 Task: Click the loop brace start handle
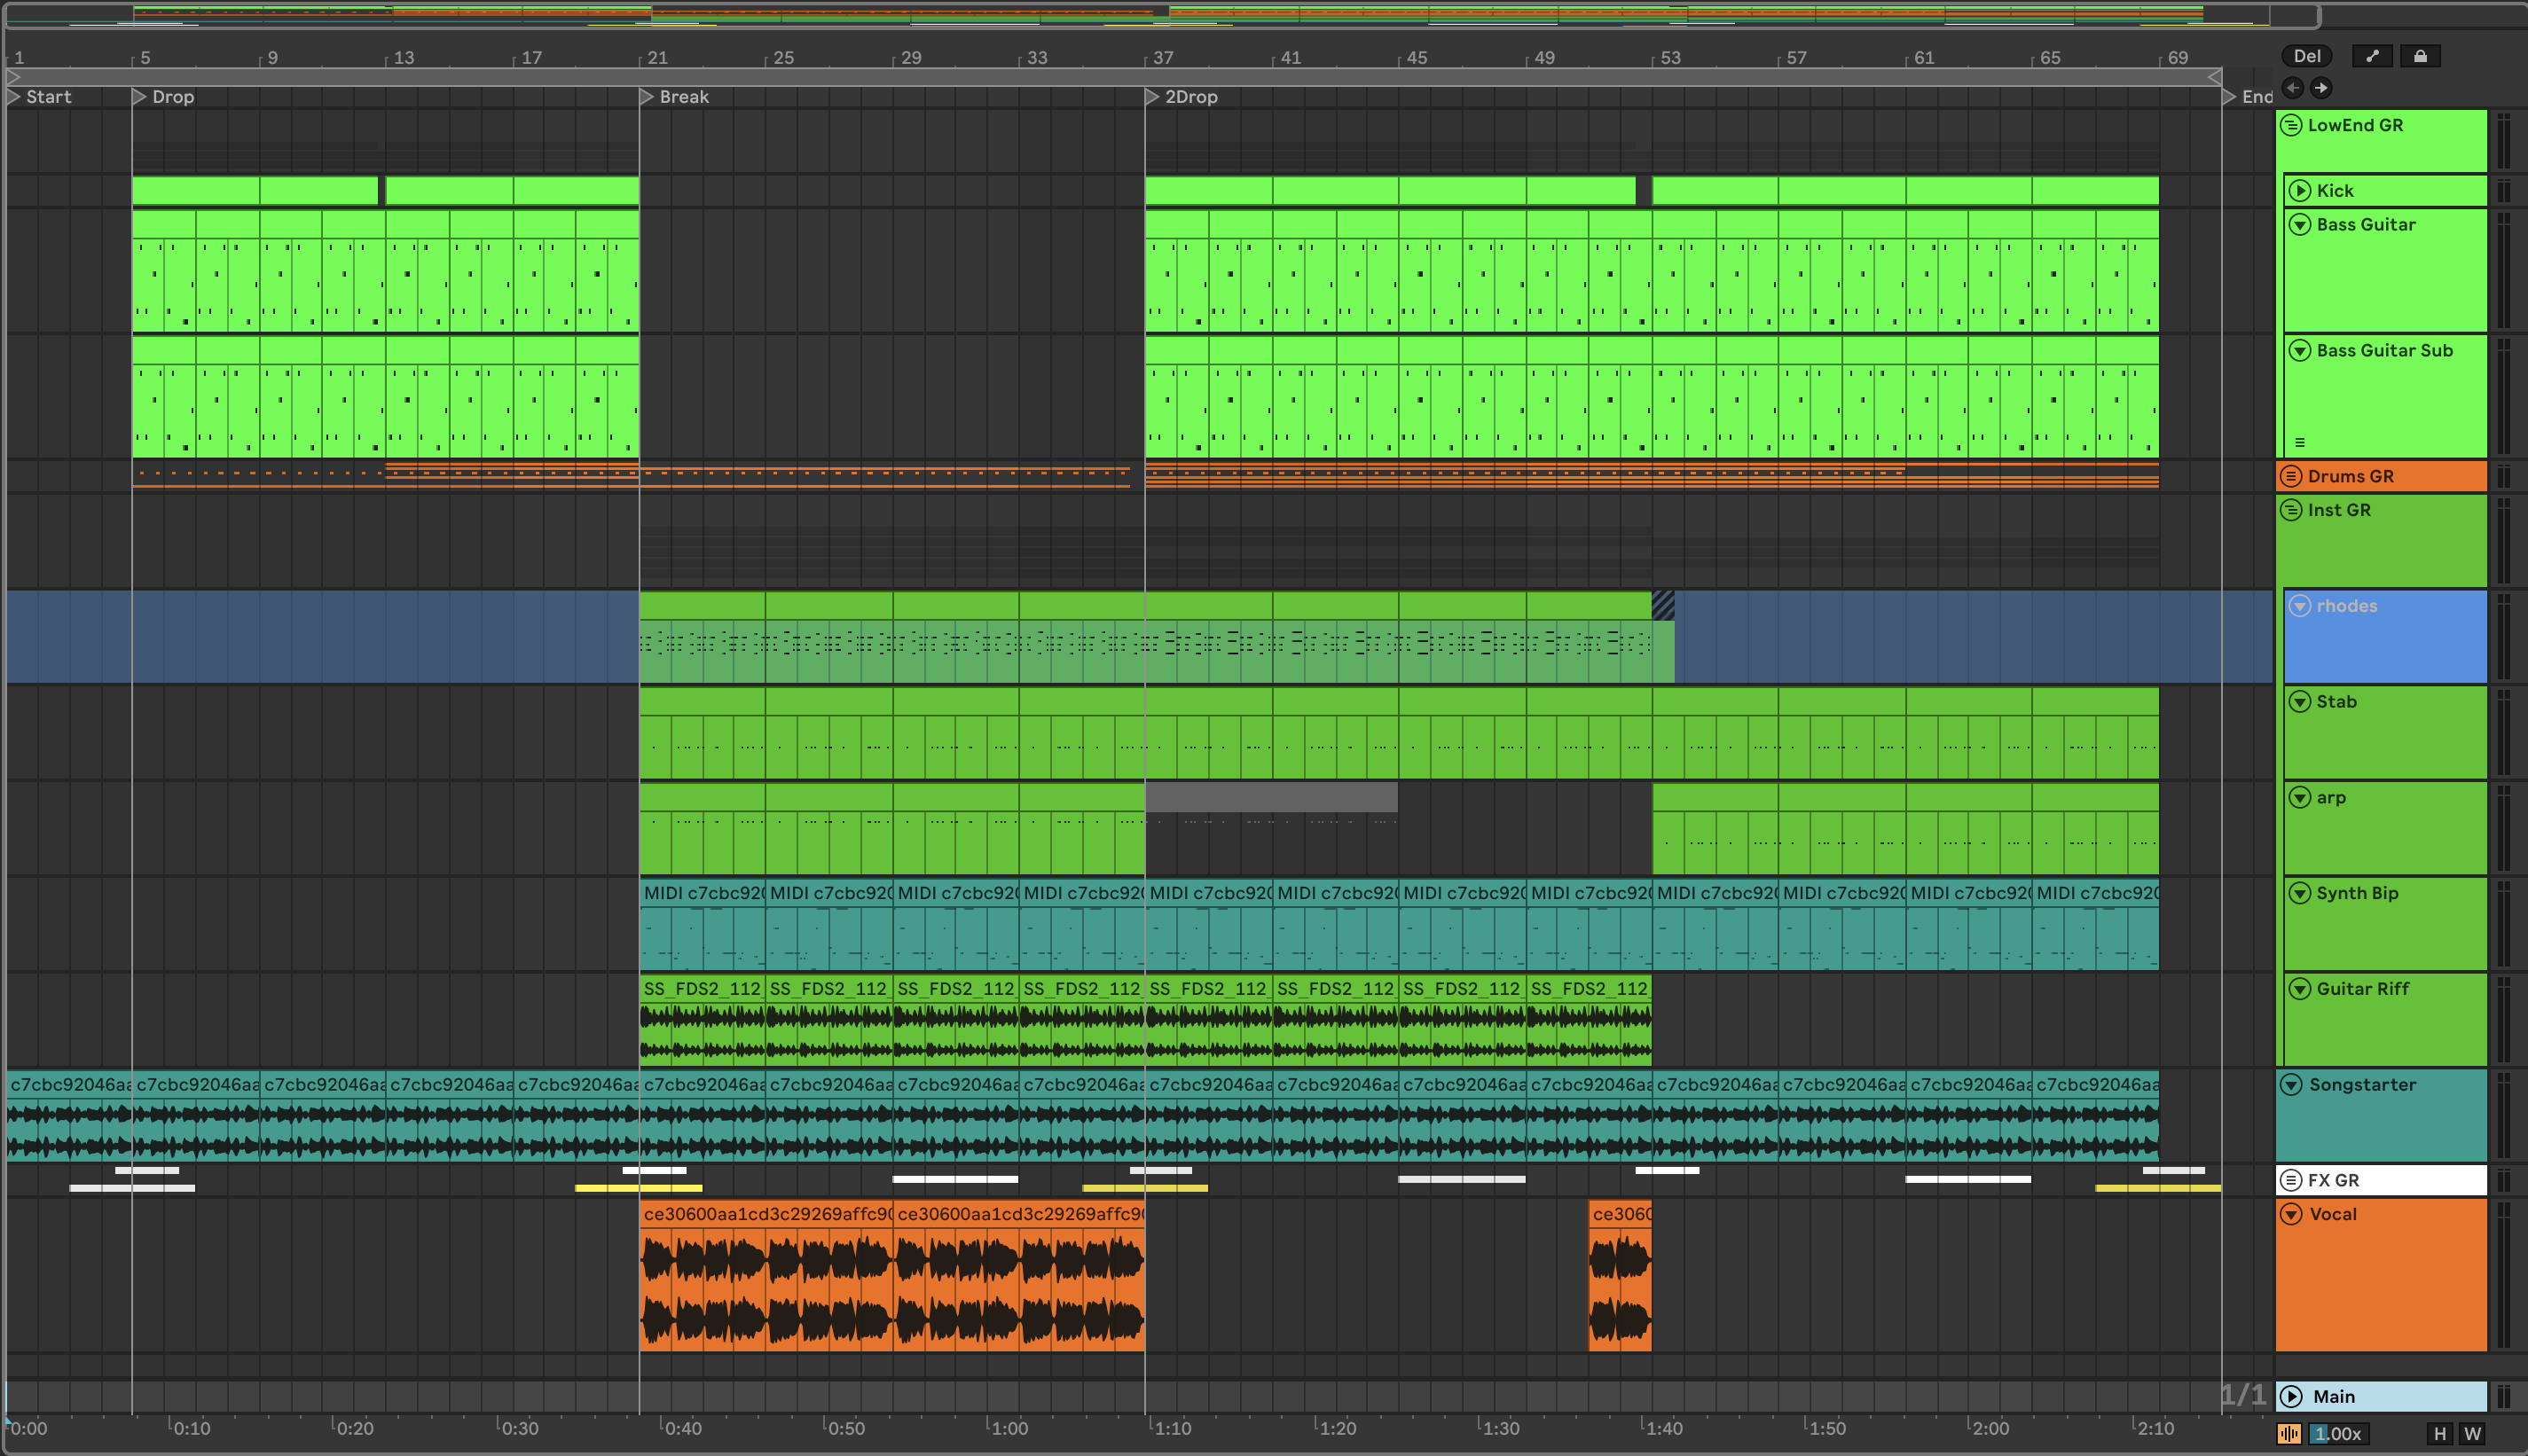point(14,76)
